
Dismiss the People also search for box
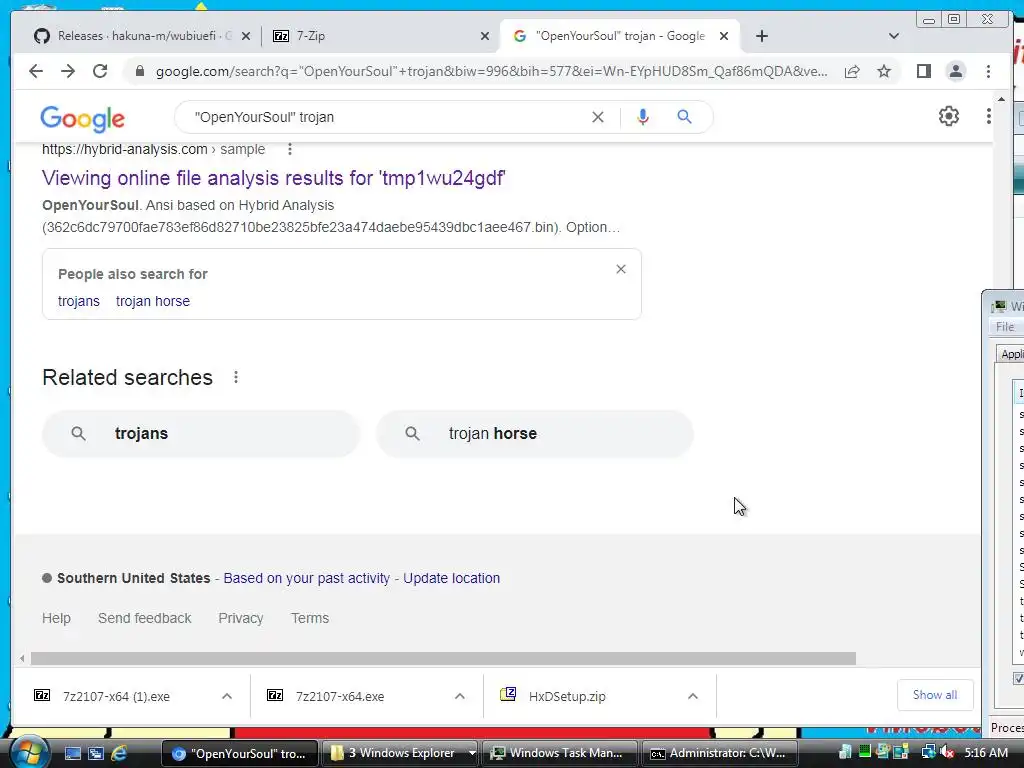(x=621, y=269)
